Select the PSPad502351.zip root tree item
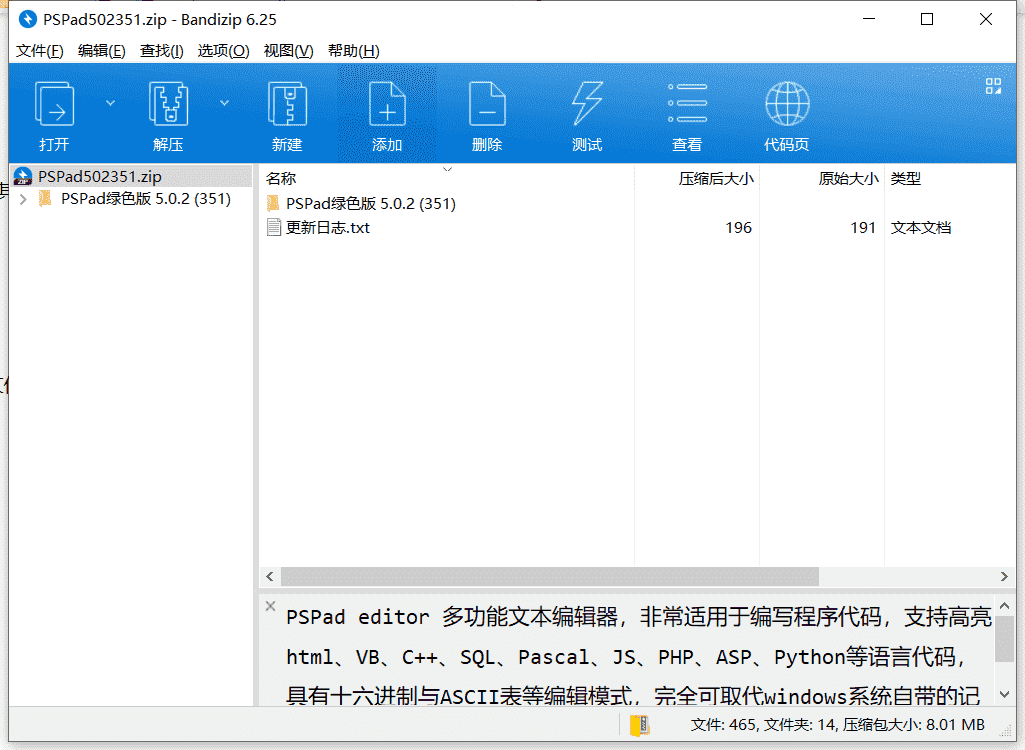Screen dimensions: 1025x750 (131, 177)
